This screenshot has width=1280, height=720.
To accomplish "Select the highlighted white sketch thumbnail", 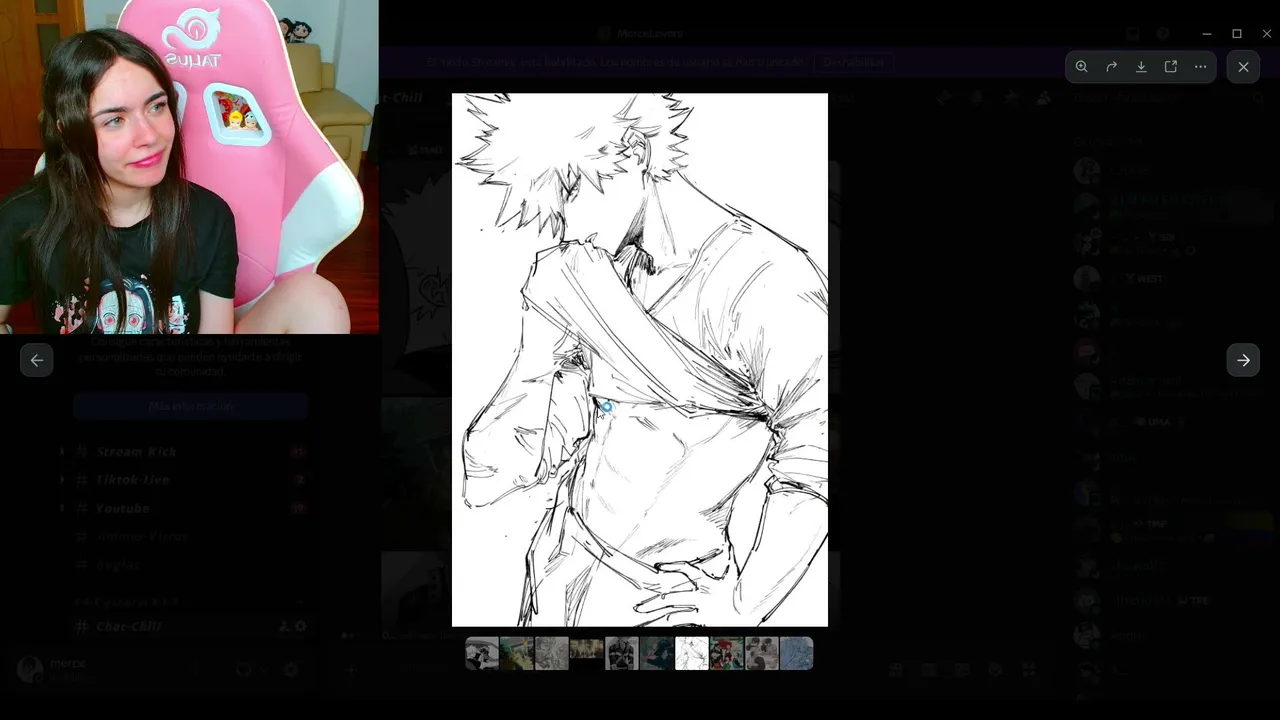I will click(692, 653).
